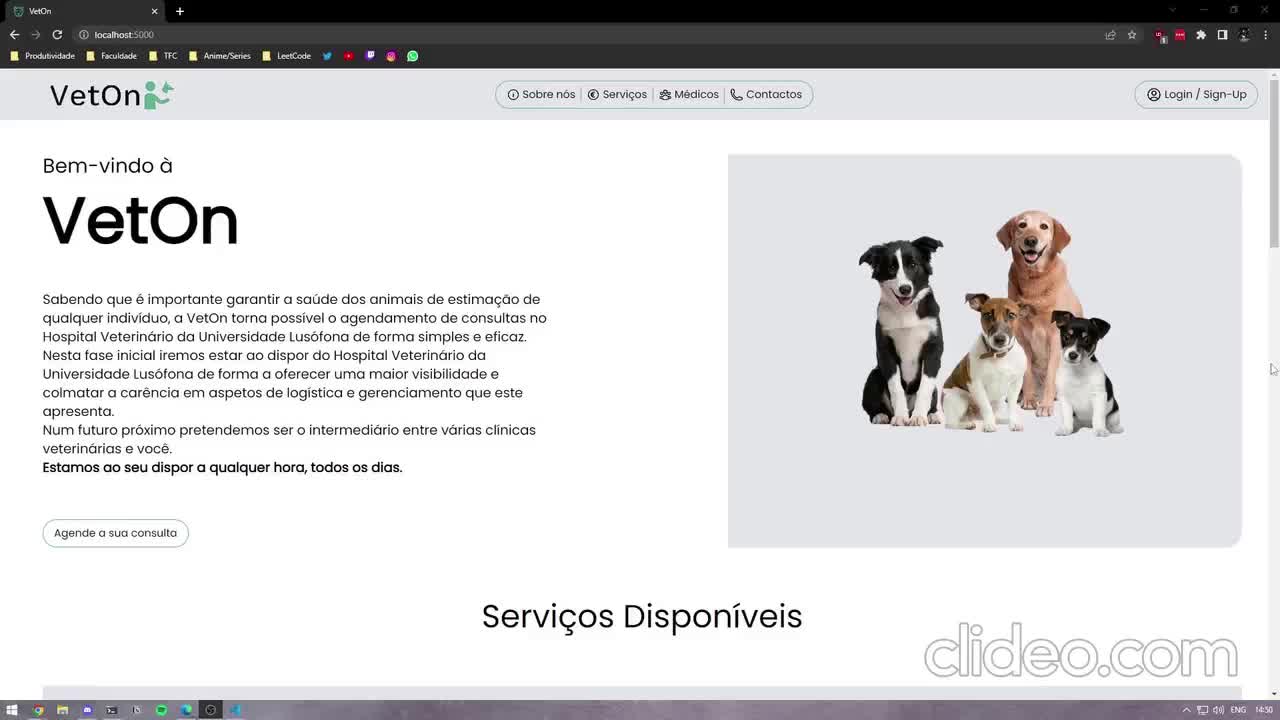Open OBS Studio from the taskbar
This screenshot has width=1280, height=720.
click(x=210, y=710)
